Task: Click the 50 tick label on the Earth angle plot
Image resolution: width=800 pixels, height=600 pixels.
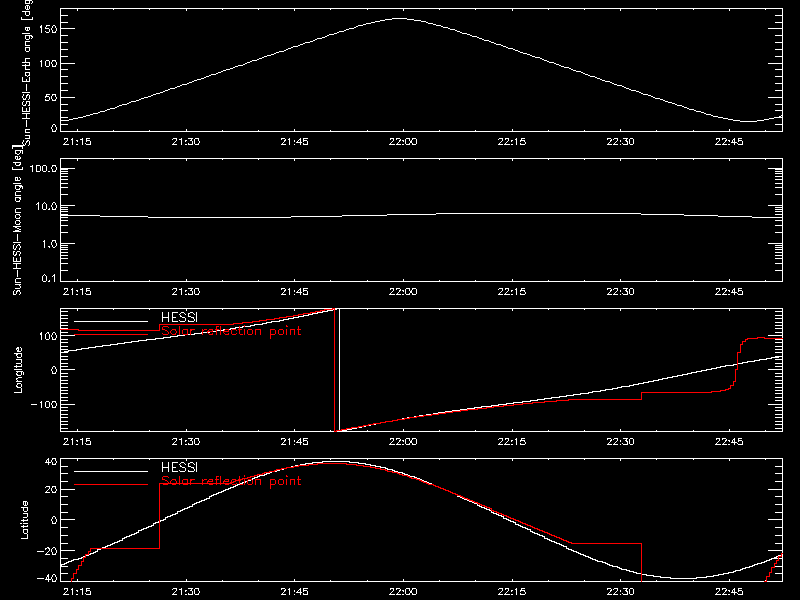Action: click(51, 97)
